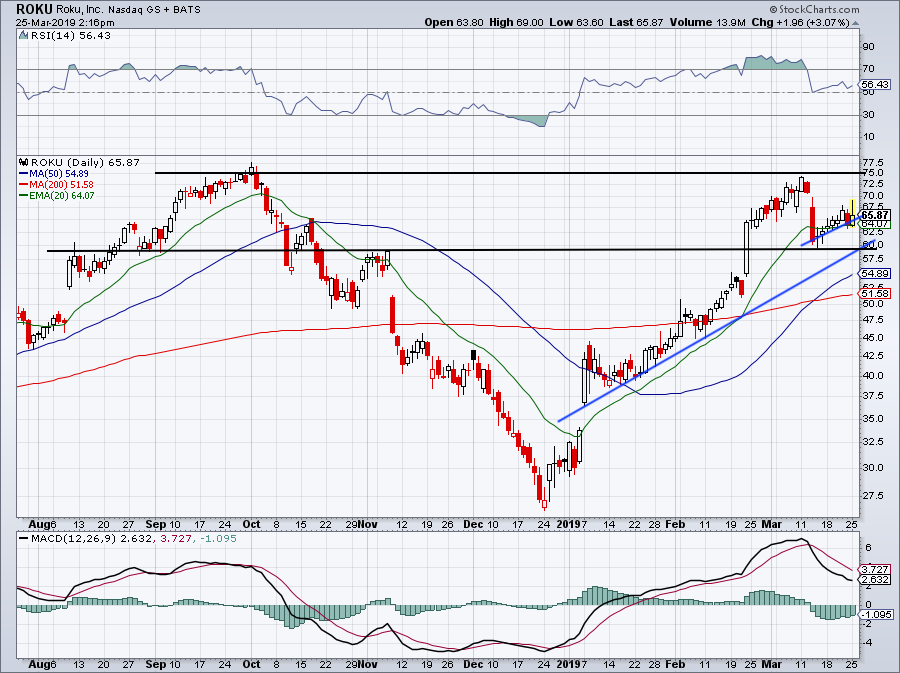Click the histogram tag -1.095
The width and height of the screenshot is (900, 673).
click(x=876, y=614)
